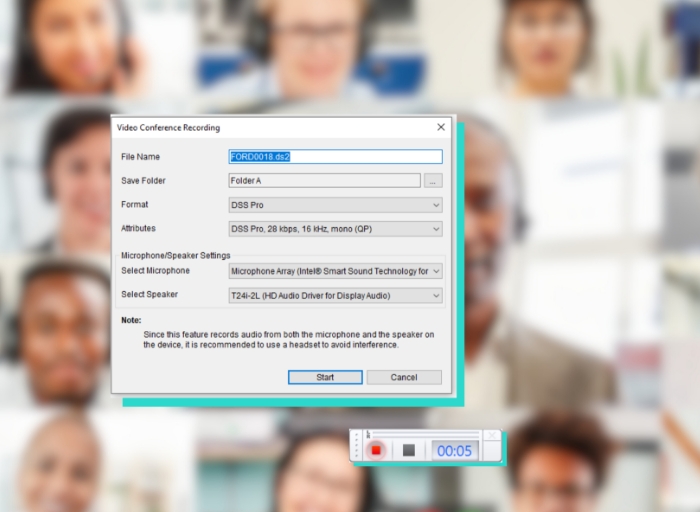Click the 00:05 elapsed time display
The height and width of the screenshot is (512, 700).
[x=454, y=451]
